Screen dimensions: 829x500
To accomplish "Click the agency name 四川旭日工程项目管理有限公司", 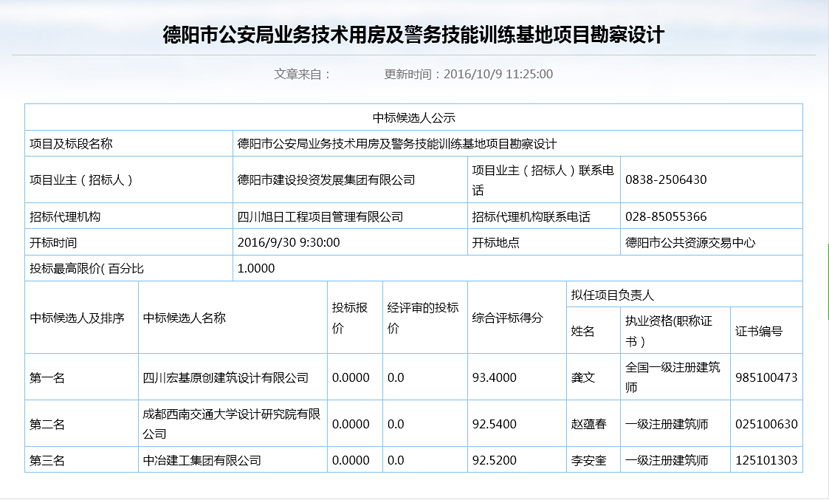I will [x=320, y=216].
